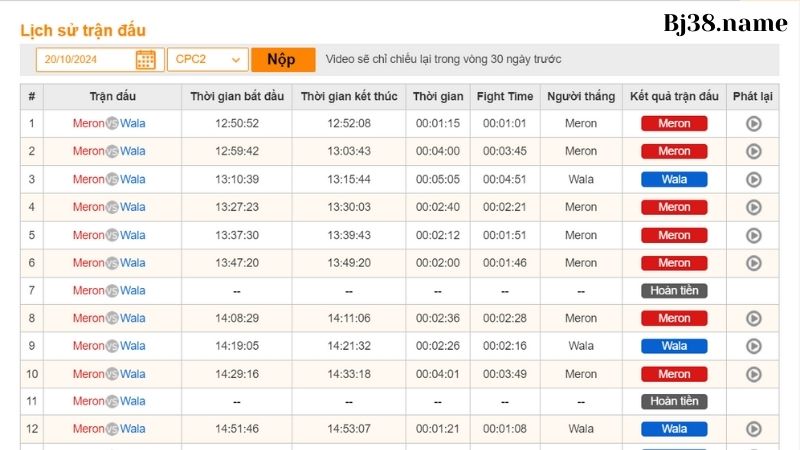Watch replay for match 10
Screen dimensions: 800x450
754,374
